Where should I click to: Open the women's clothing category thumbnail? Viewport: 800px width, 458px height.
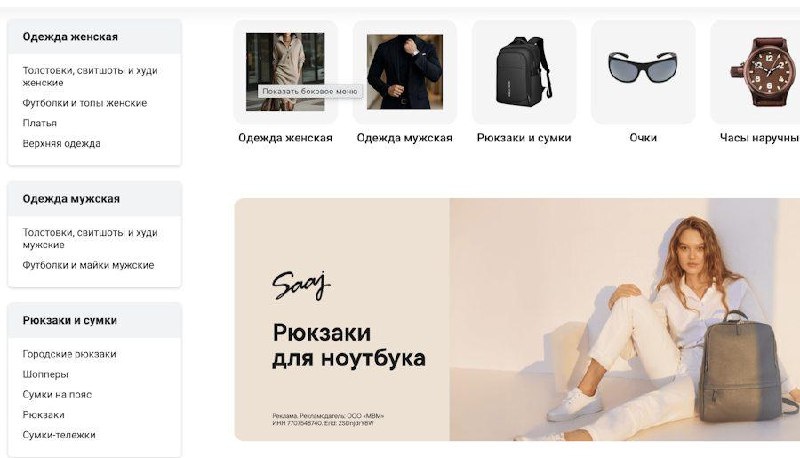click(x=285, y=71)
